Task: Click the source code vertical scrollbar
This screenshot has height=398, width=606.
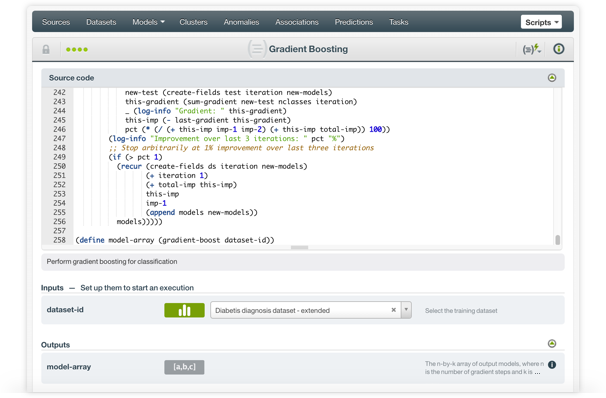Action: (557, 240)
